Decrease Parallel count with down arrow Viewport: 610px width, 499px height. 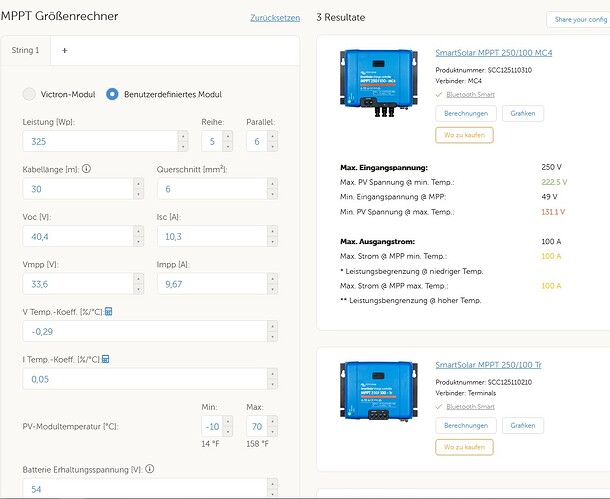click(273, 147)
